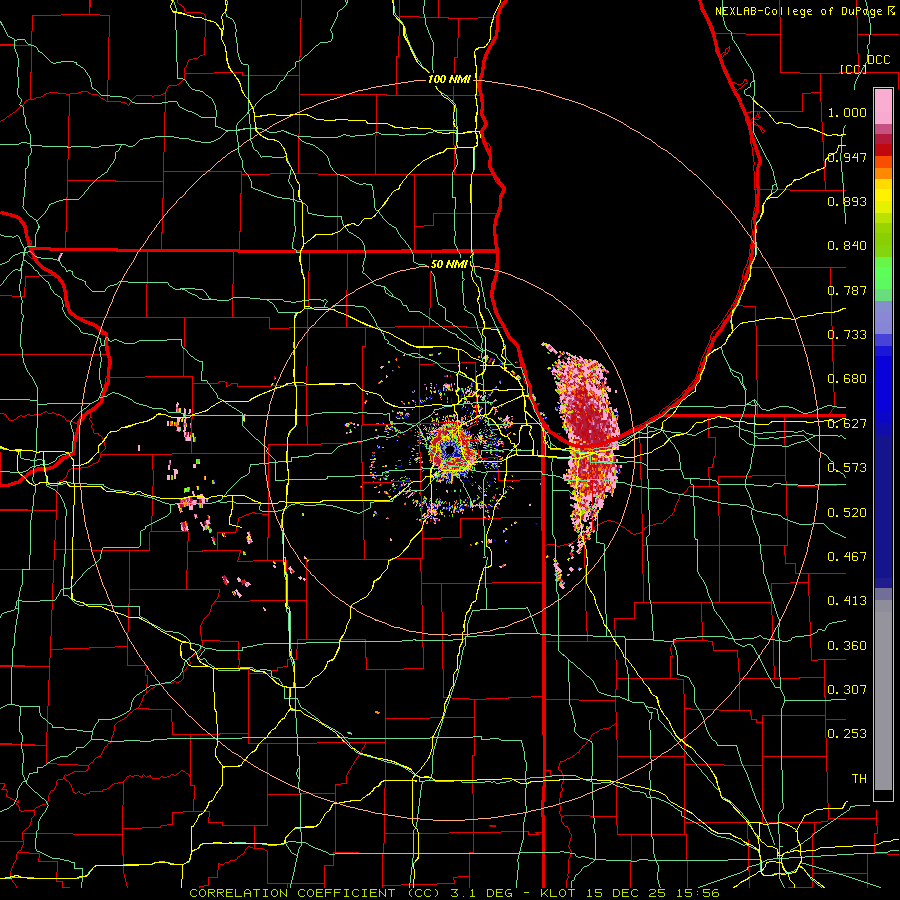Click the DCC label above the color bar
900x900 pixels.
(878, 60)
